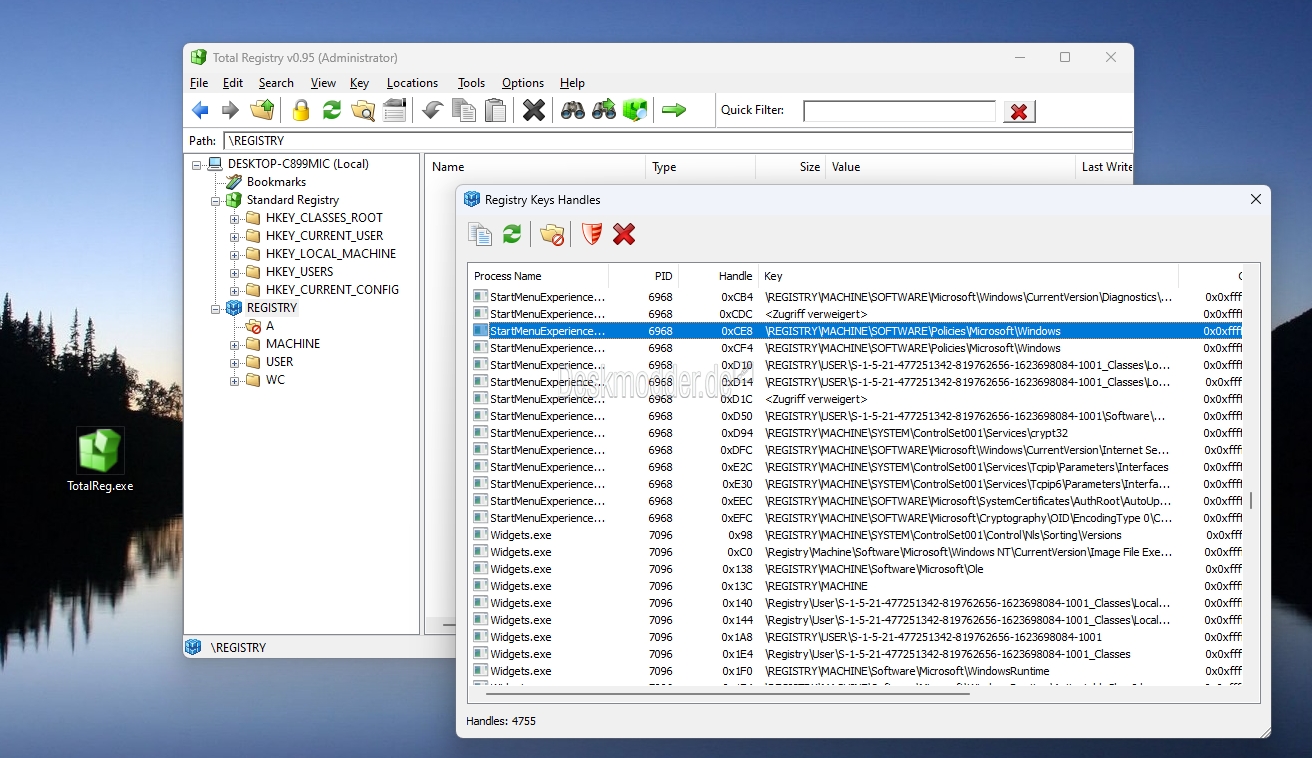Click the Type column header in main list
The height and width of the screenshot is (758, 1312).
tap(700, 167)
